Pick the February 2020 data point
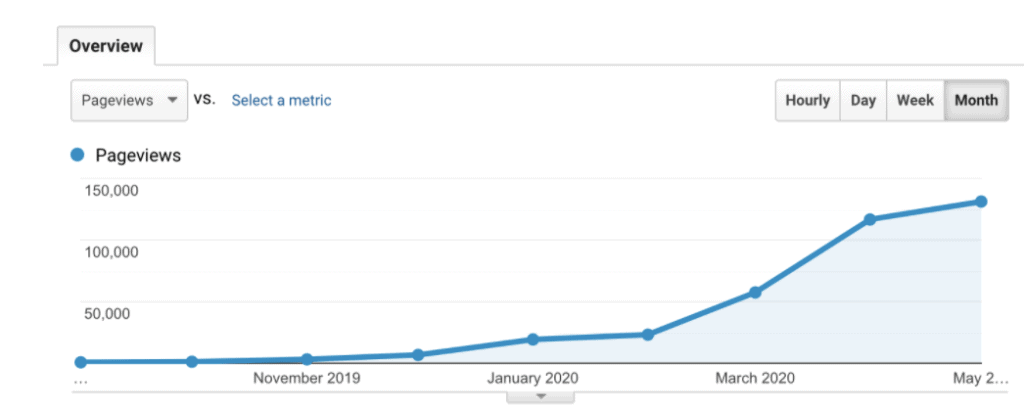 (x=648, y=335)
